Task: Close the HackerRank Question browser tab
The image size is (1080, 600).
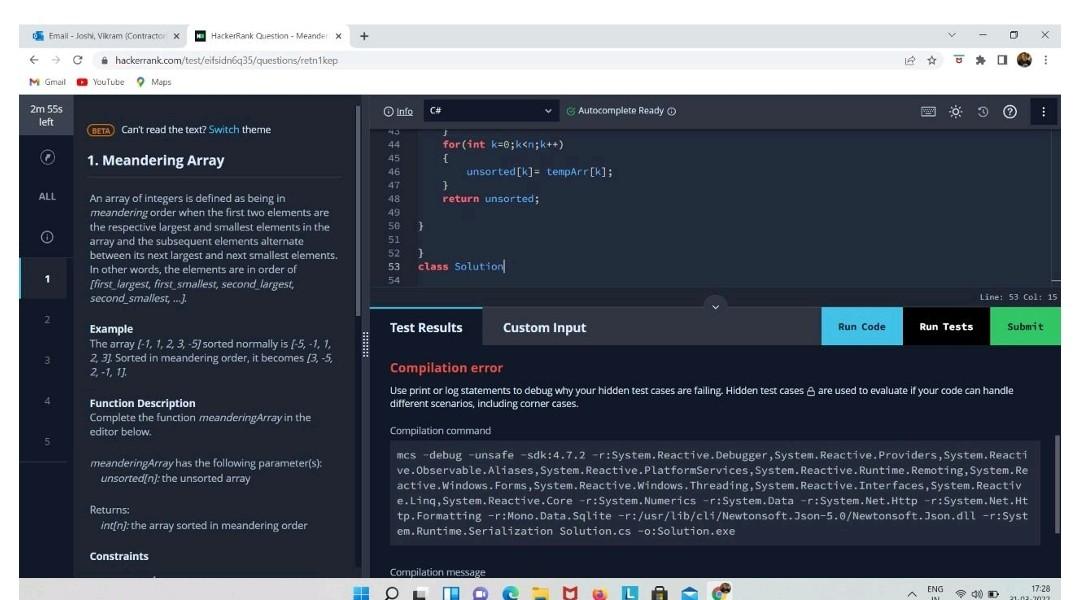Action: click(338, 36)
